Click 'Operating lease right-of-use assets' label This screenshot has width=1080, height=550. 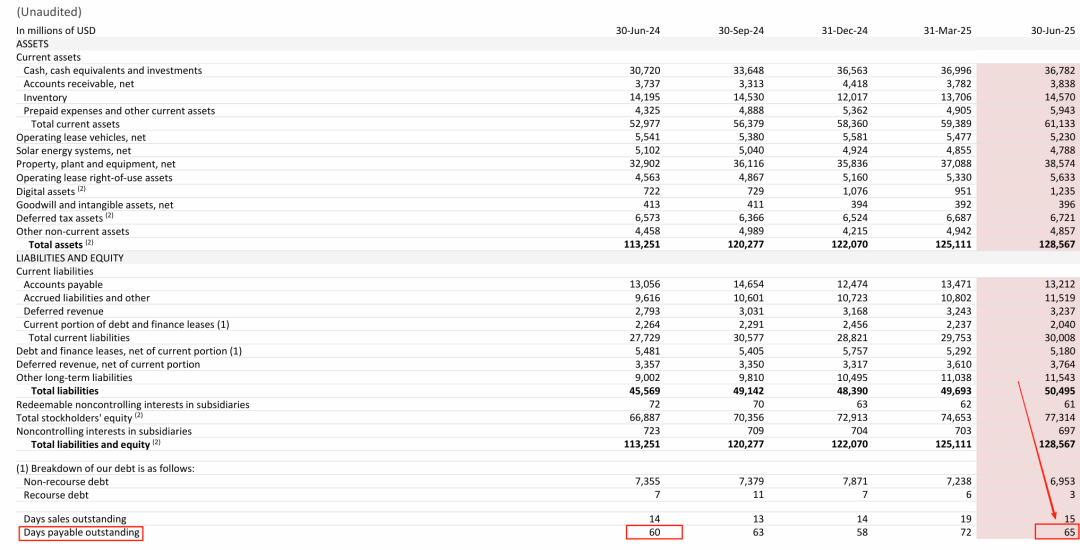(94, 177)
